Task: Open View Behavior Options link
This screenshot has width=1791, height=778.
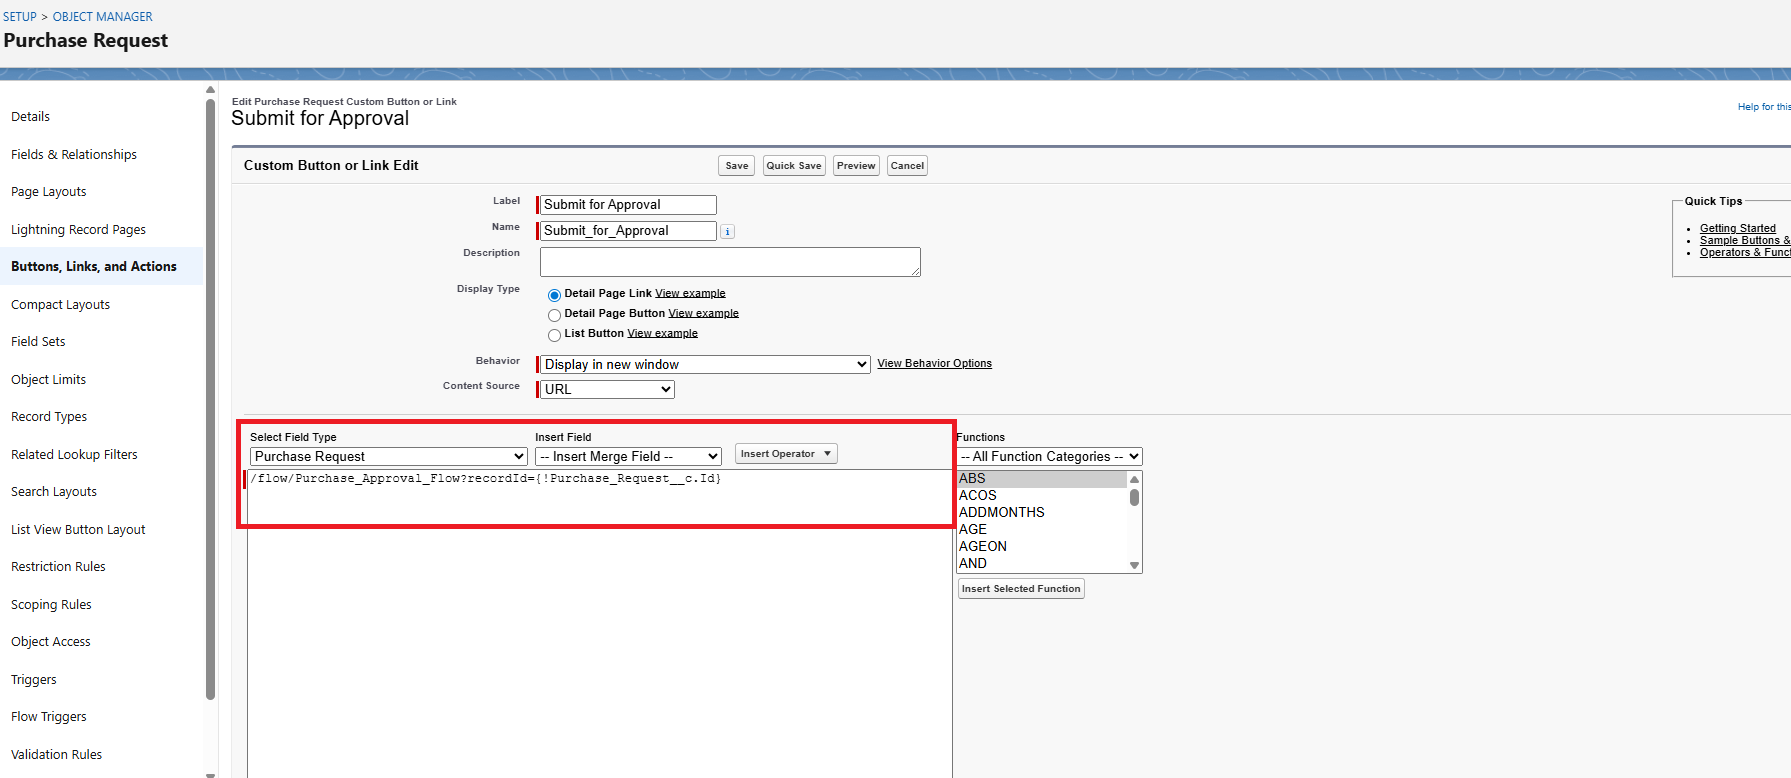Action: 934,364
